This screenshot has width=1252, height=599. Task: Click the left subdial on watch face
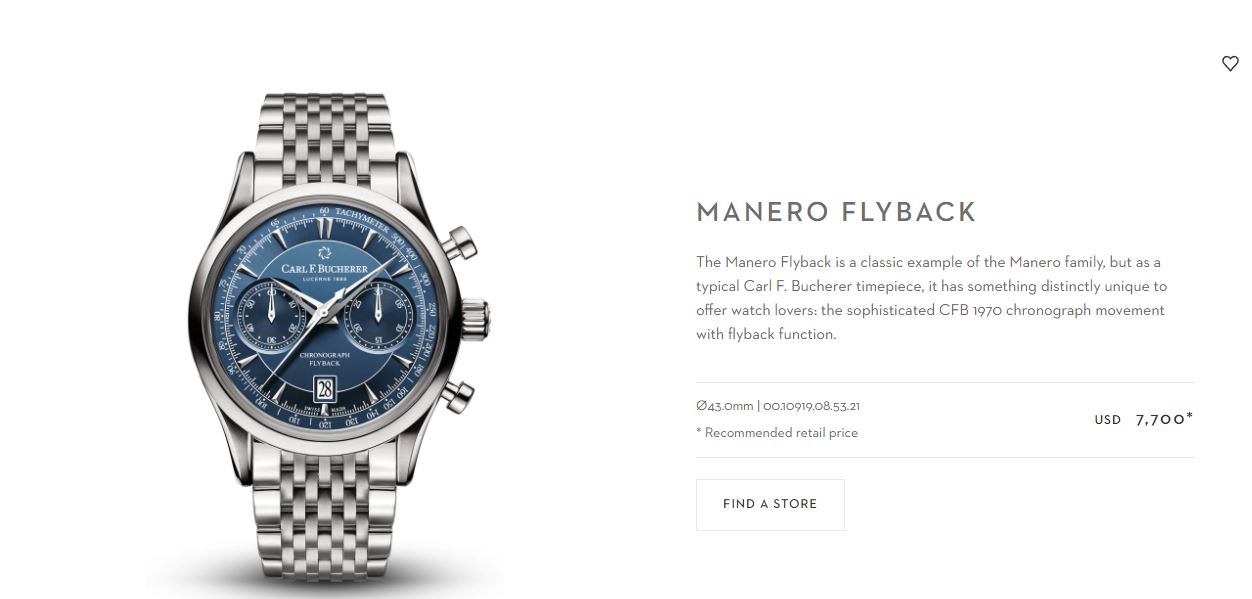click(x=272, y=315)
